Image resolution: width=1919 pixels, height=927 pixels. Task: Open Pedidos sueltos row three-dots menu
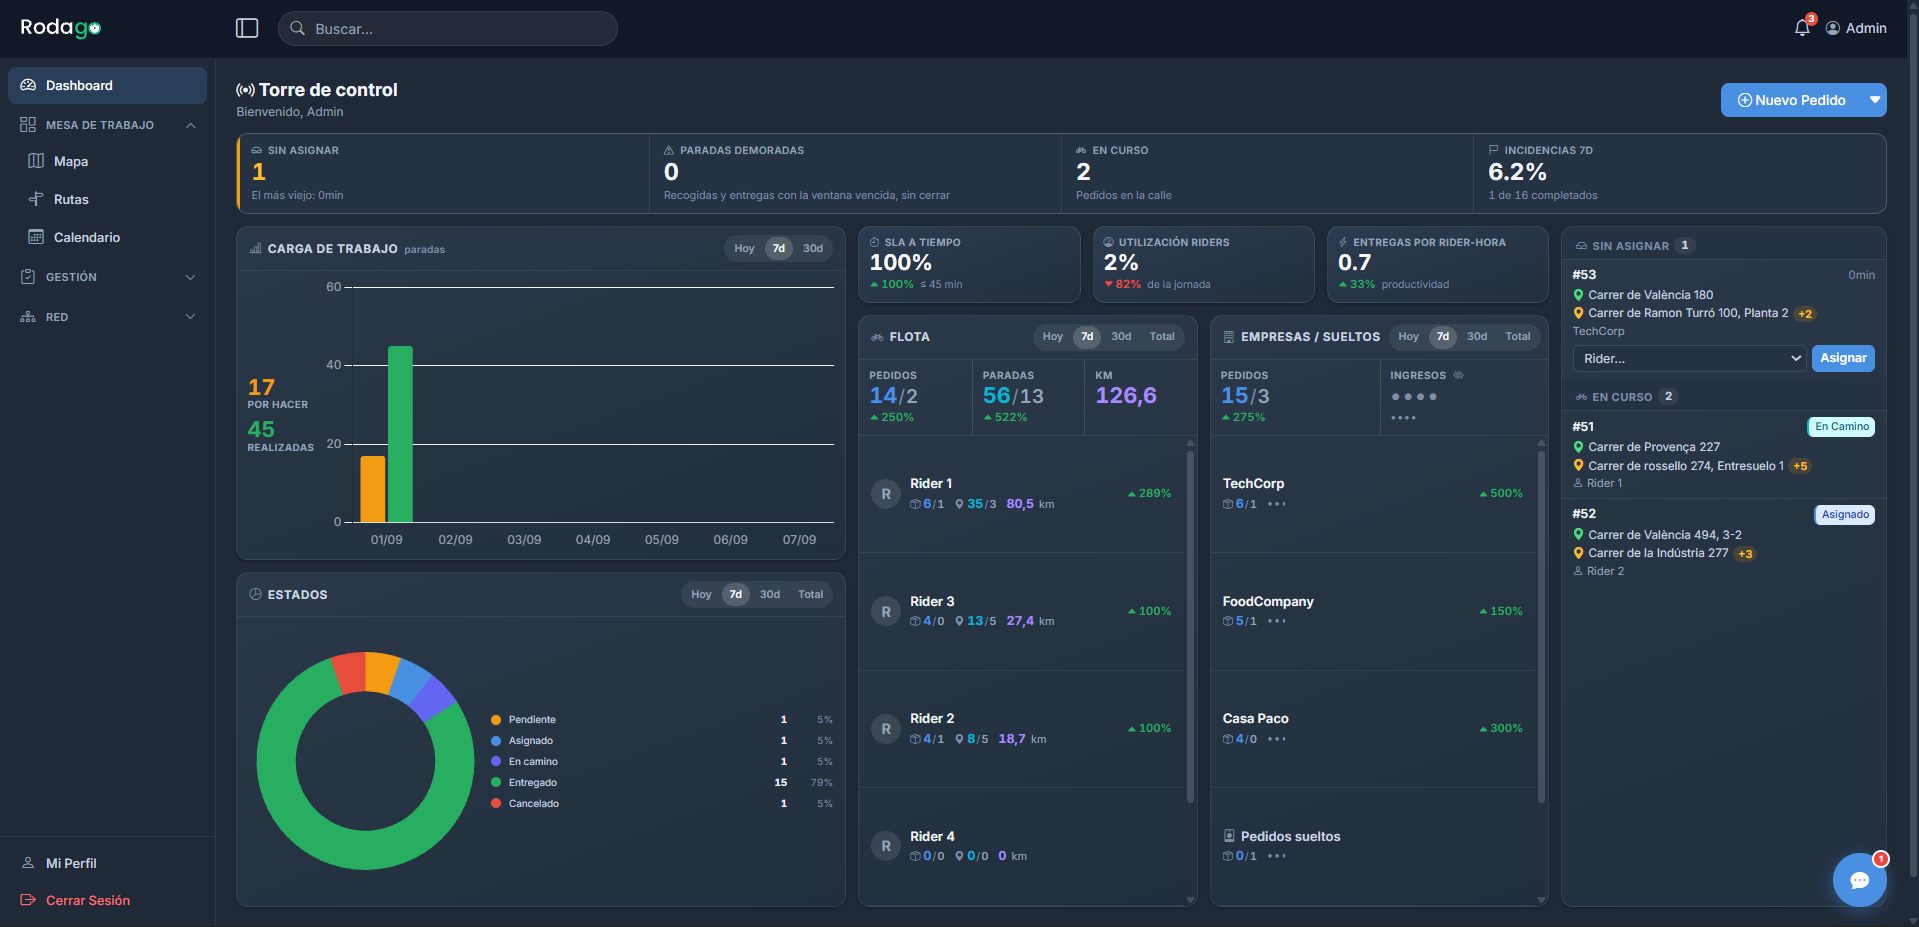[1277, 856]
